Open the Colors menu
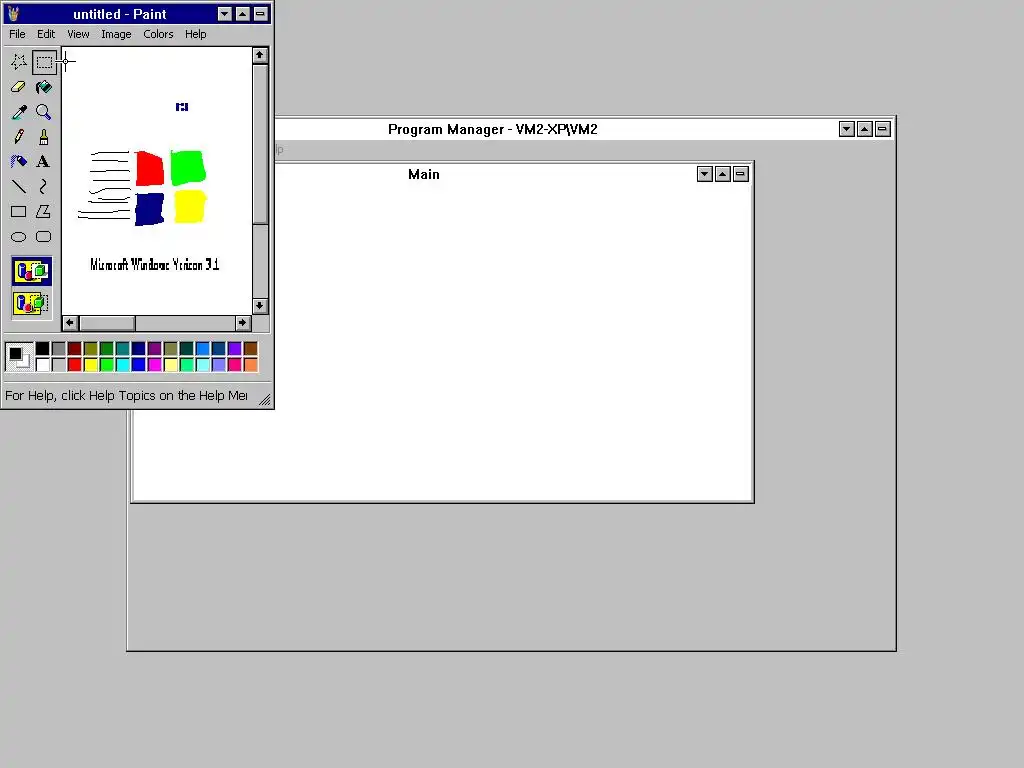The image size is (1024, 768). click(158, 34)
